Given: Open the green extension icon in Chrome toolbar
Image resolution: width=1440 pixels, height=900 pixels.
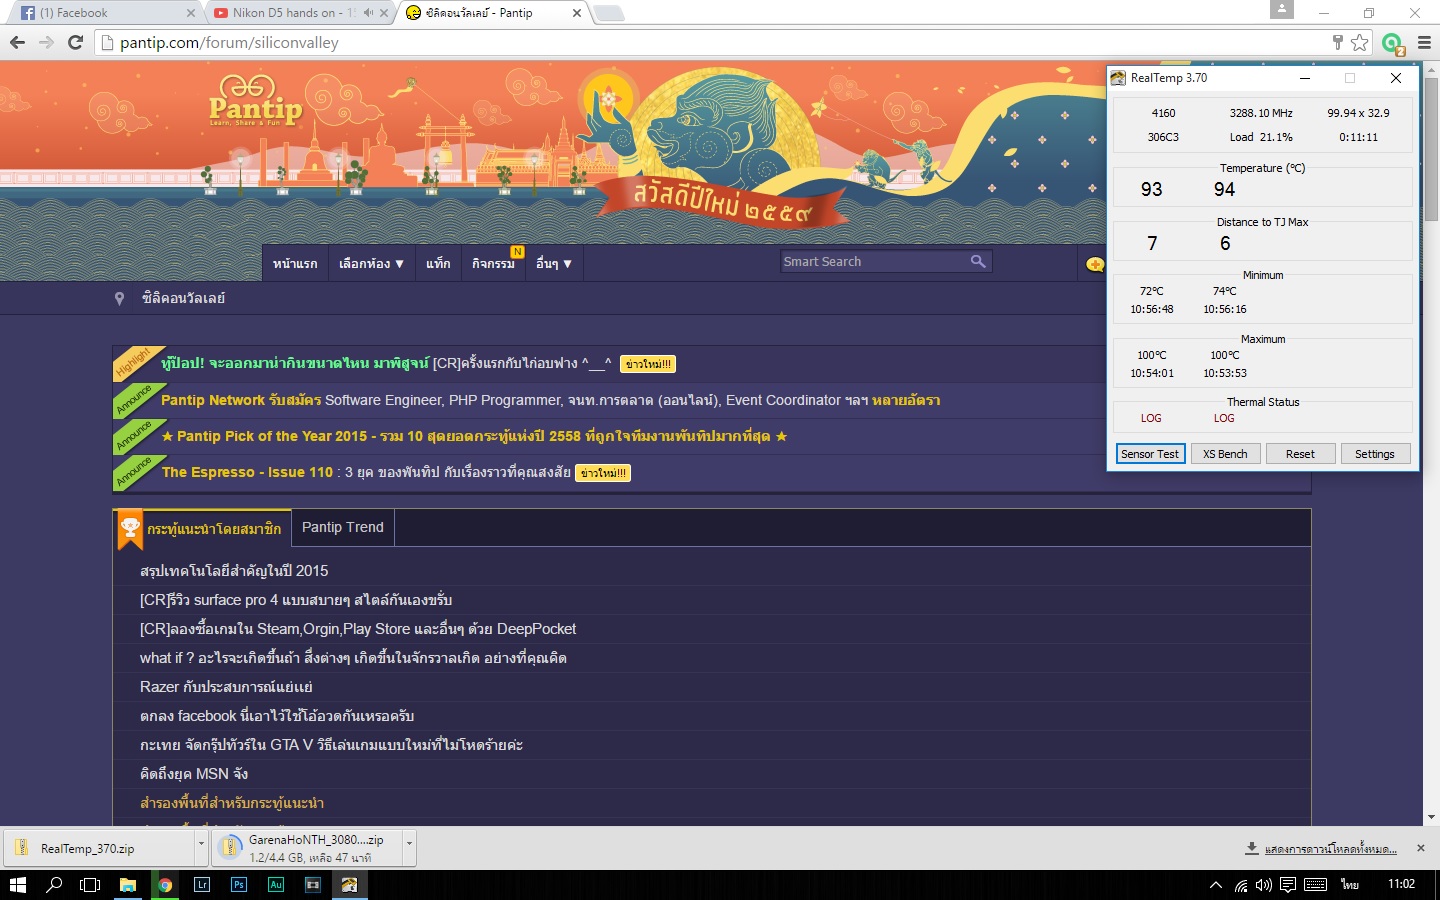Looking at the screenshot, I should pyautogui.click(x=1392, y=43).
